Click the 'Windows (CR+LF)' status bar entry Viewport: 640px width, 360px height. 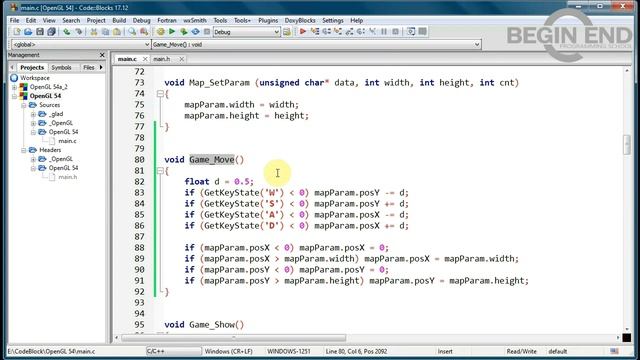228,351
